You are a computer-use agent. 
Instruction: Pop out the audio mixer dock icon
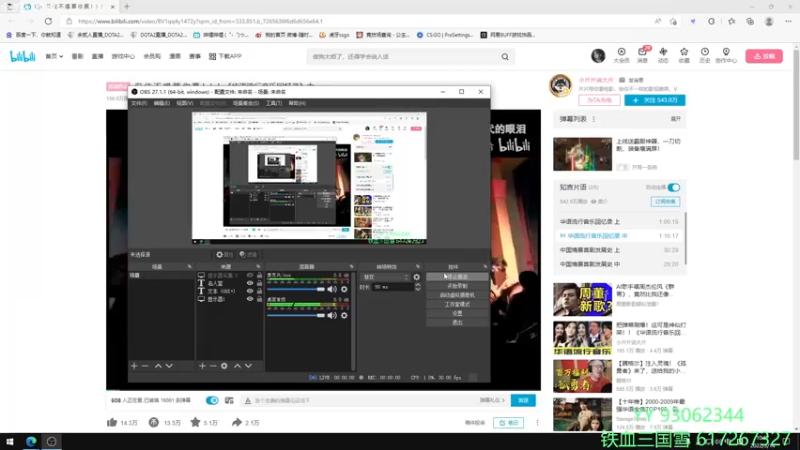click(352, 267)
